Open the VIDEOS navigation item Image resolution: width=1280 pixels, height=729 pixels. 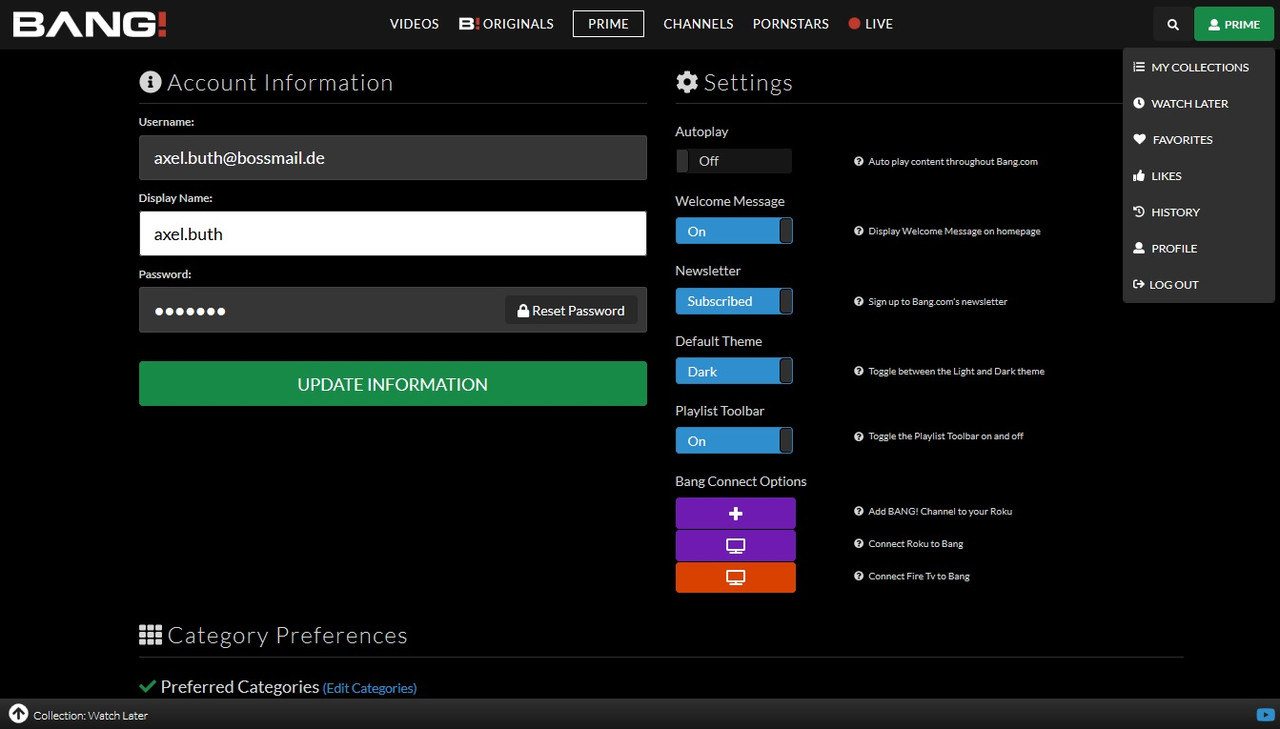(414, 24)
